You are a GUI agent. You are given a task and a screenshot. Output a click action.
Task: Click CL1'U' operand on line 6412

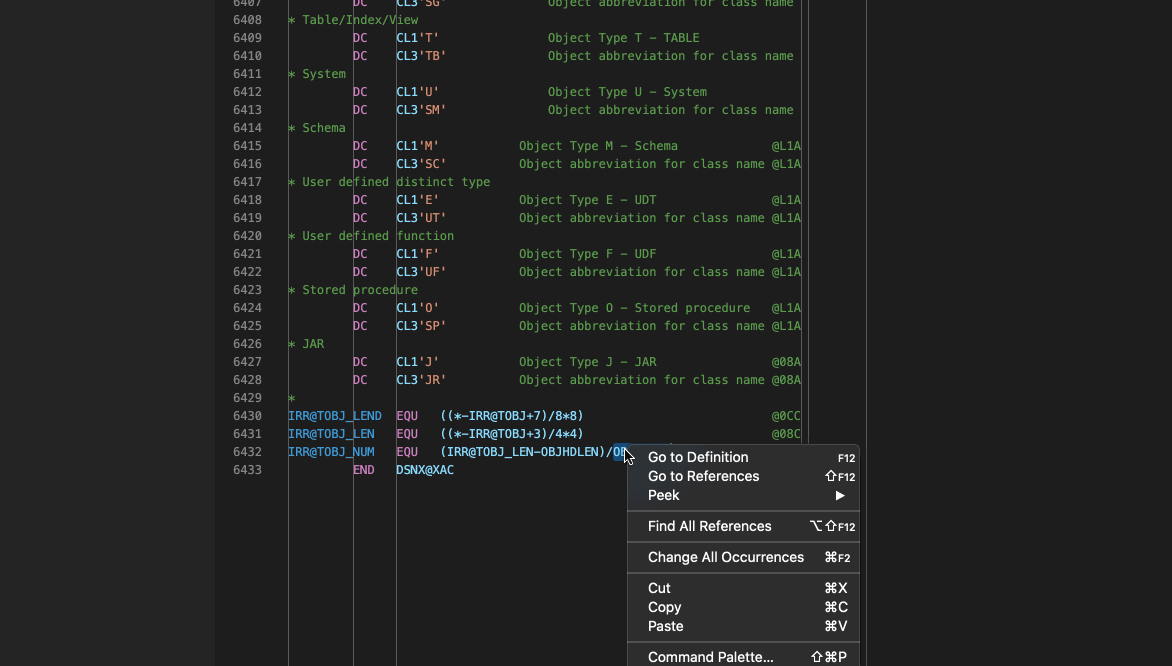pos(418,92)
